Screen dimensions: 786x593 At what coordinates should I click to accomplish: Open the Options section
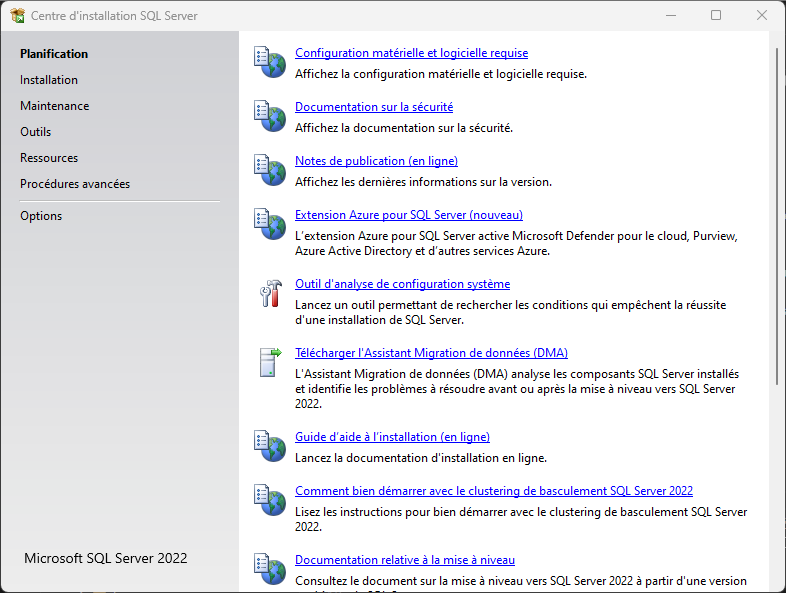[x=41, y=216]
